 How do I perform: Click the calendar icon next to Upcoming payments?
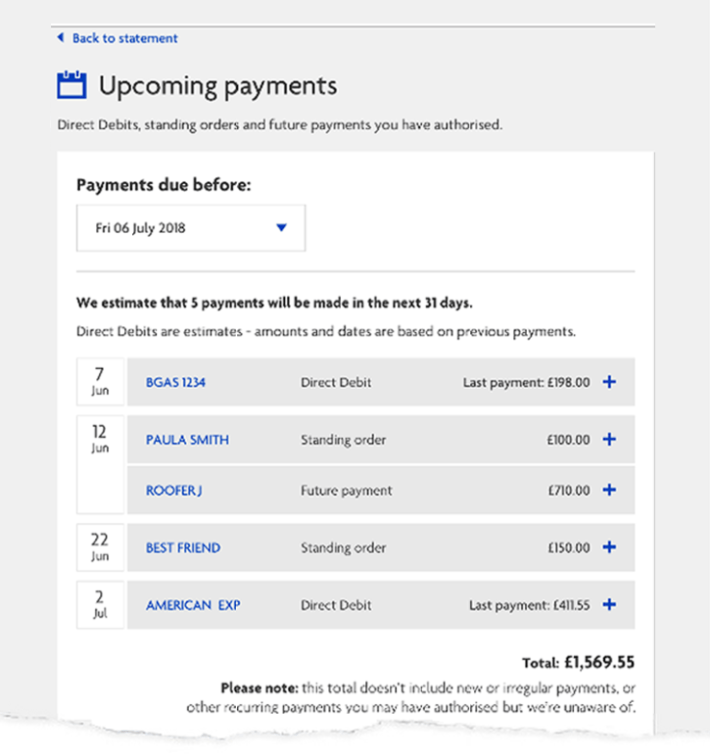coord(72,85)
